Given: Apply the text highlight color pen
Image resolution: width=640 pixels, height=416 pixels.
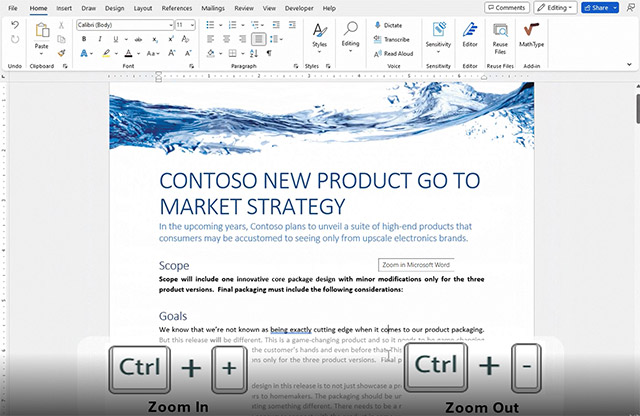Looking at the screenshot, I should (x=106, y=53).
